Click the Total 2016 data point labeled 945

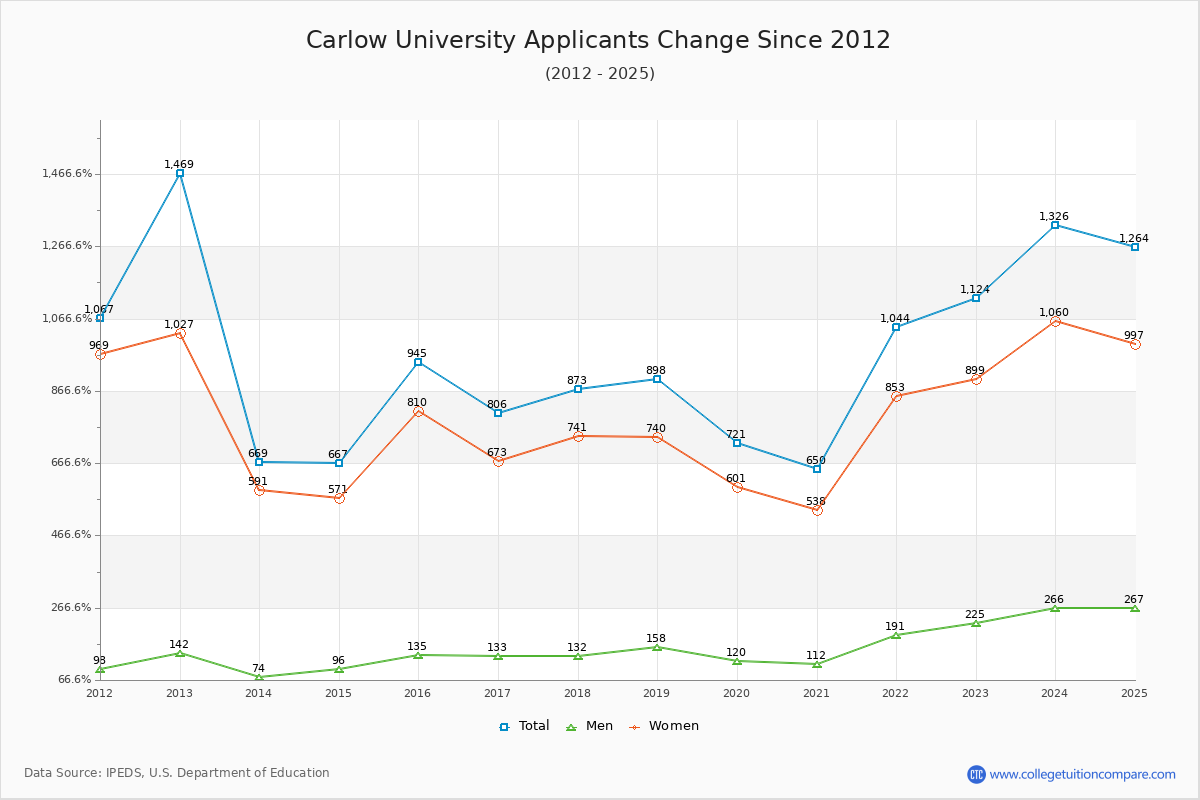pos(418,362)
